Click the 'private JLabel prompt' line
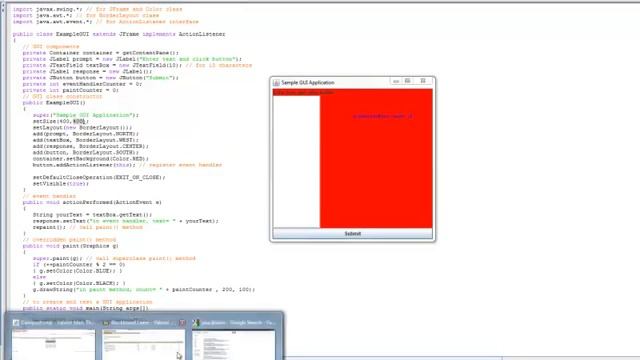The image size is (640, 360). click(x=132, y=59)
